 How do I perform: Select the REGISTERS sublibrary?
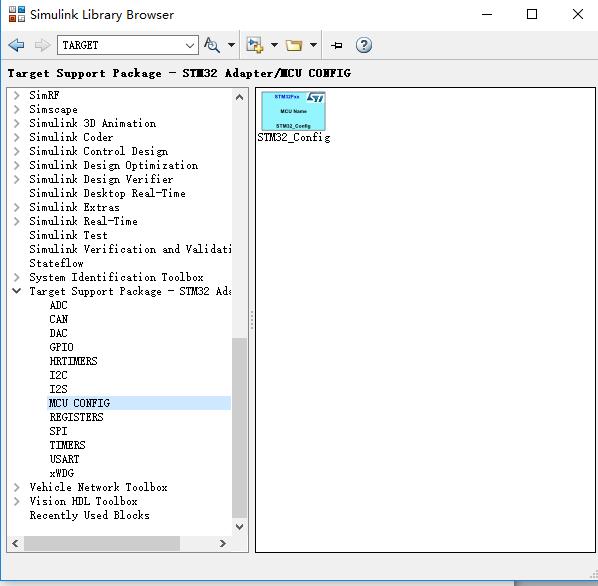click(76, 417)
